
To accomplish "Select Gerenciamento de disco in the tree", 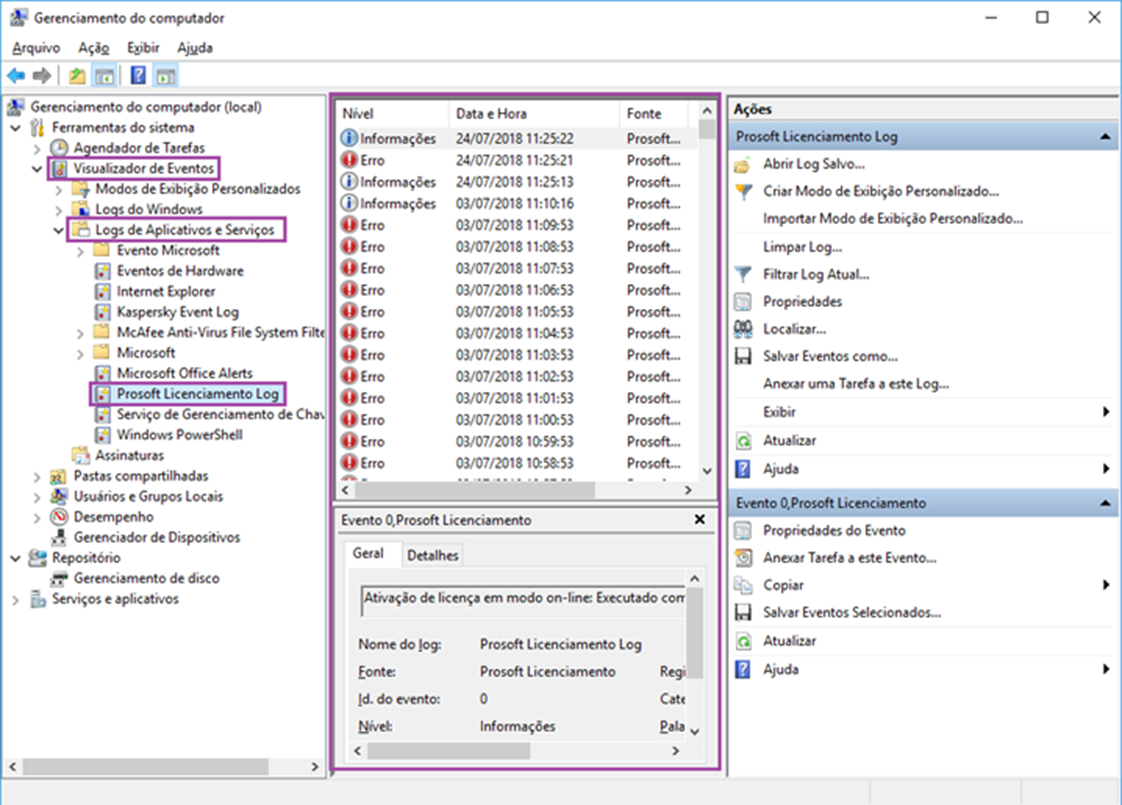I will tap(147, 579).
